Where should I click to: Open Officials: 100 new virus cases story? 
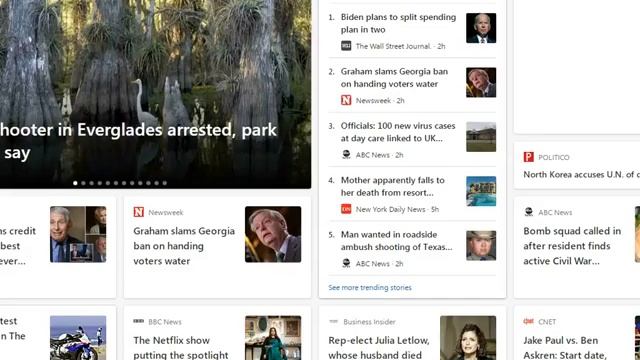click(x=398, y=132)
